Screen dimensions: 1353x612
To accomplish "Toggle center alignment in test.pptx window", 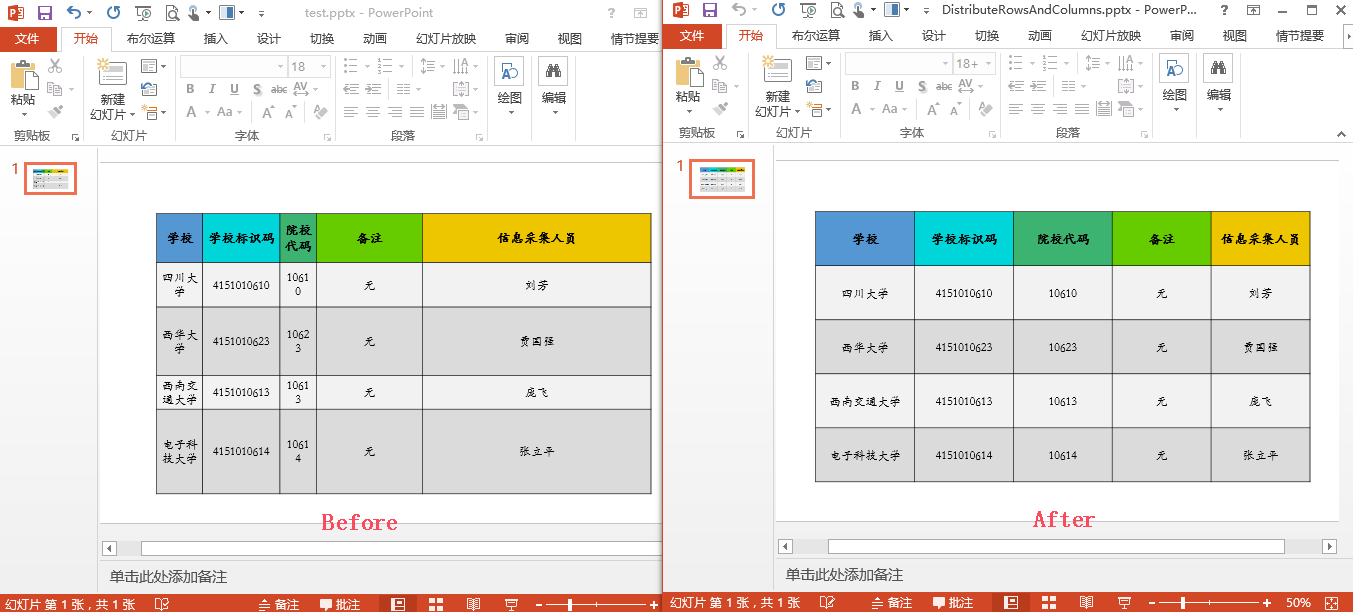I will coord(373,112).
